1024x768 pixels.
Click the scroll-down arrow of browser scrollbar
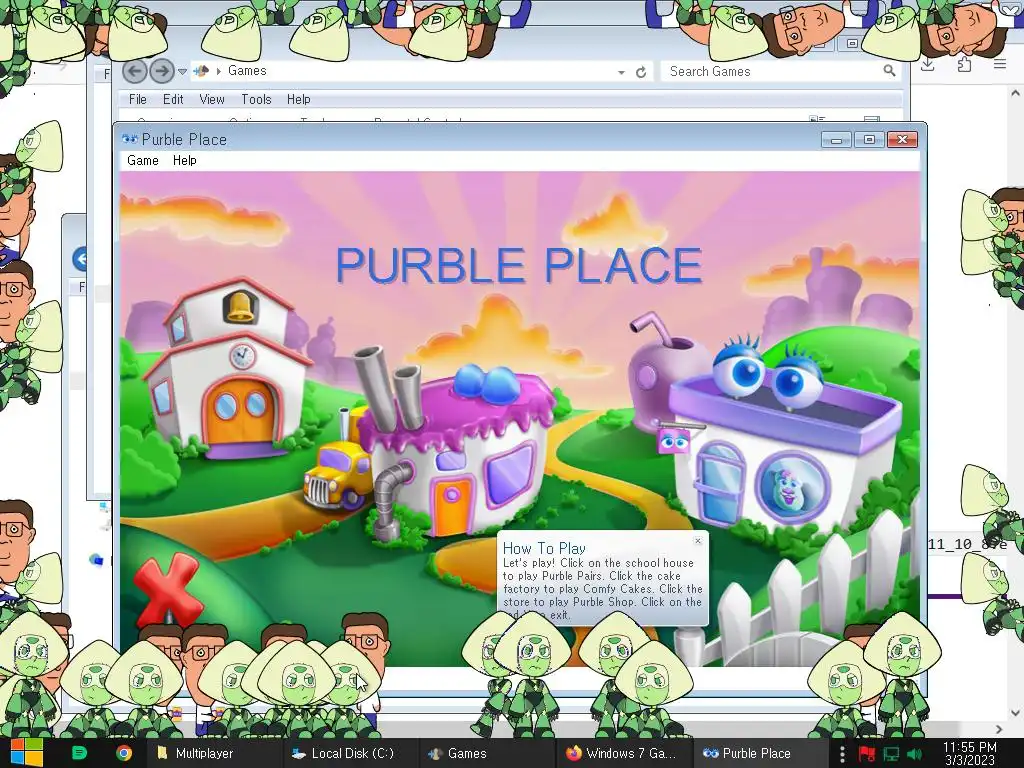click(x=1016, y=712)
